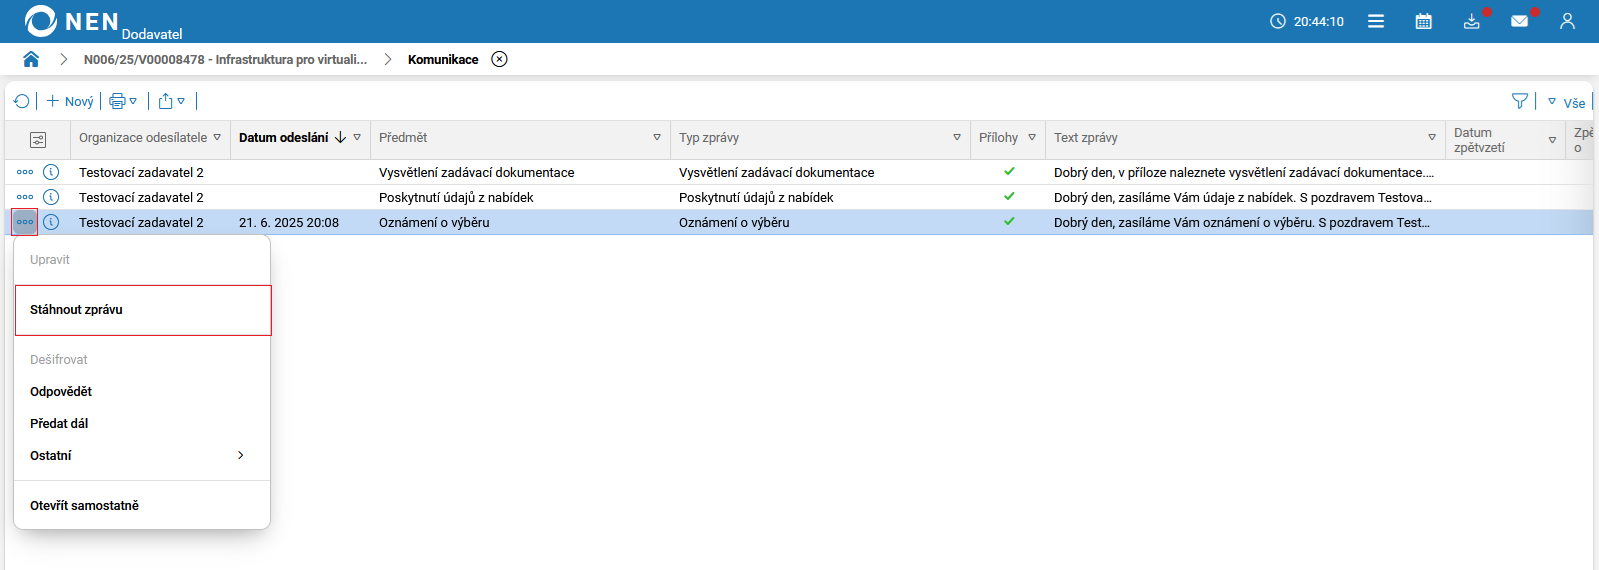
Task: Expand the print dropdown arrow
Action: coord(133,101)
